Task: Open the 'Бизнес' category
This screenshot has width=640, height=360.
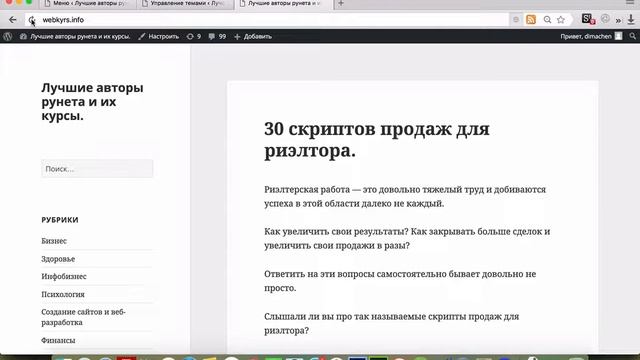Action: [x=54, y=241]
